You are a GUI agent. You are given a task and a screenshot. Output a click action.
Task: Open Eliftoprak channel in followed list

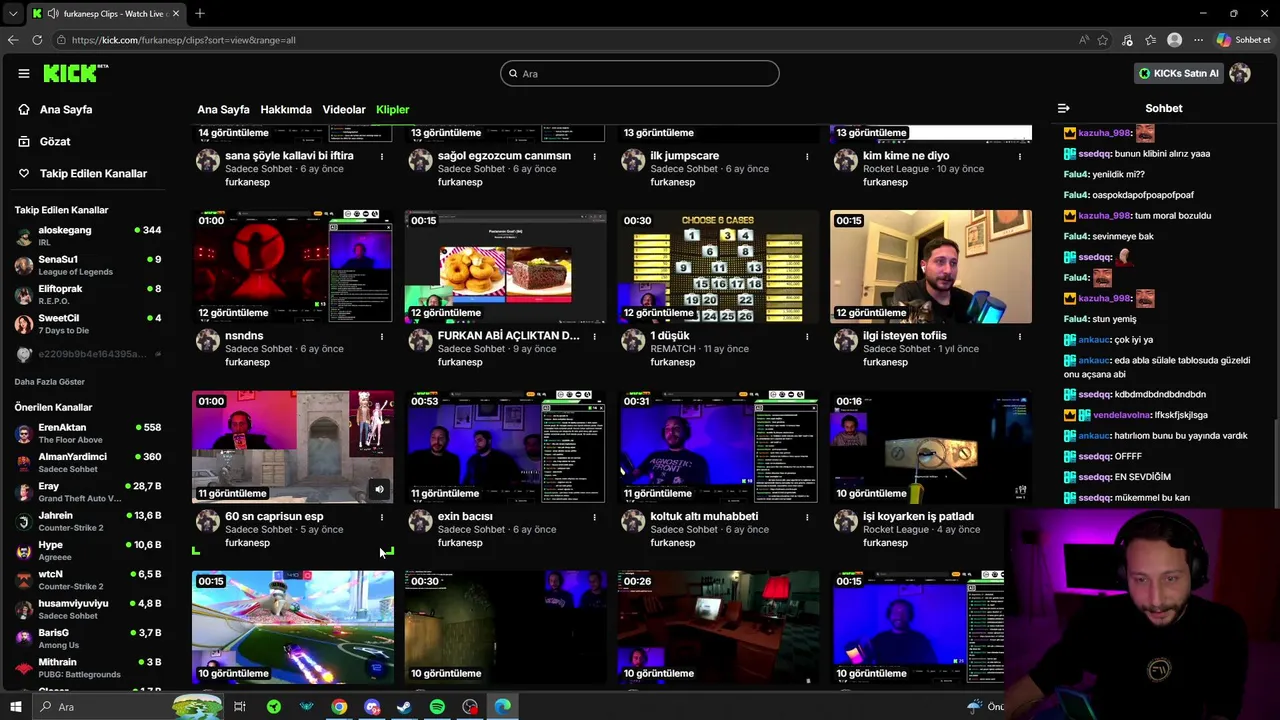coord(88,294)
